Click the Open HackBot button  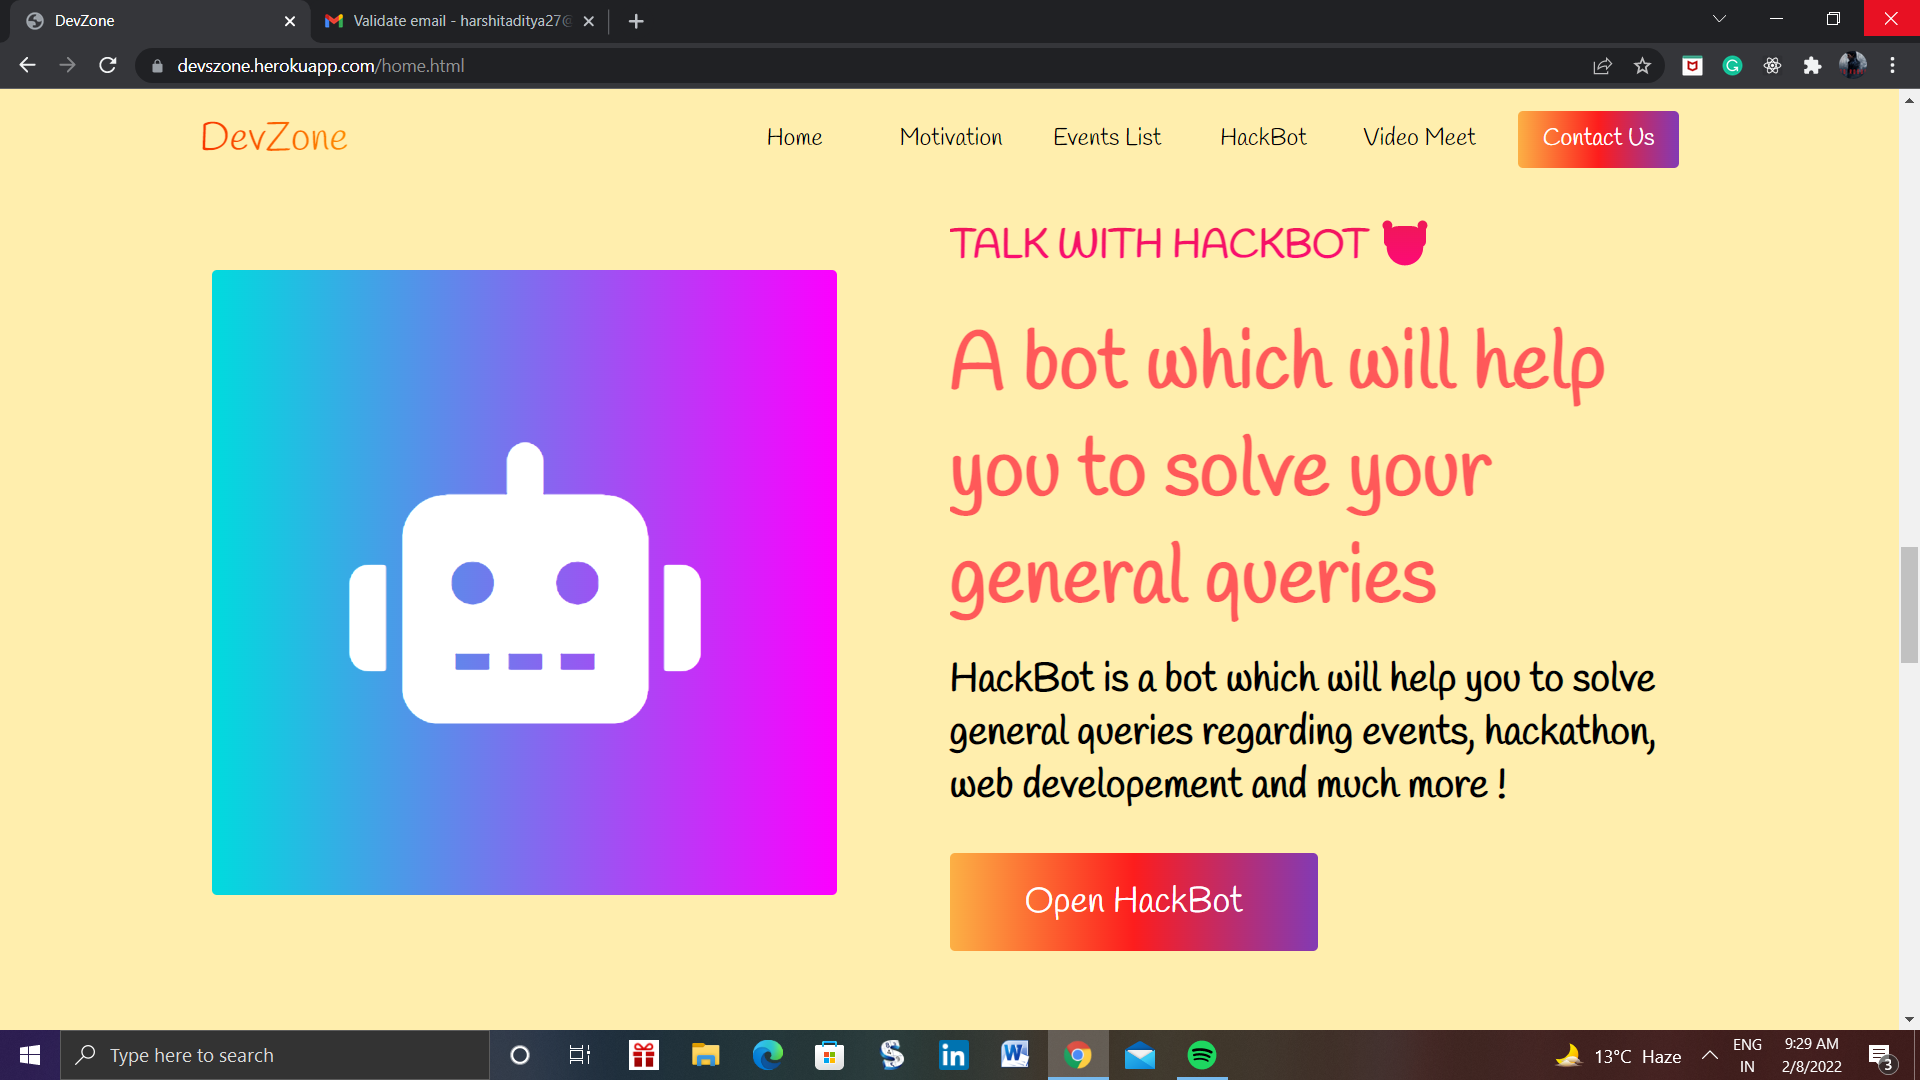pos(1133,901)
